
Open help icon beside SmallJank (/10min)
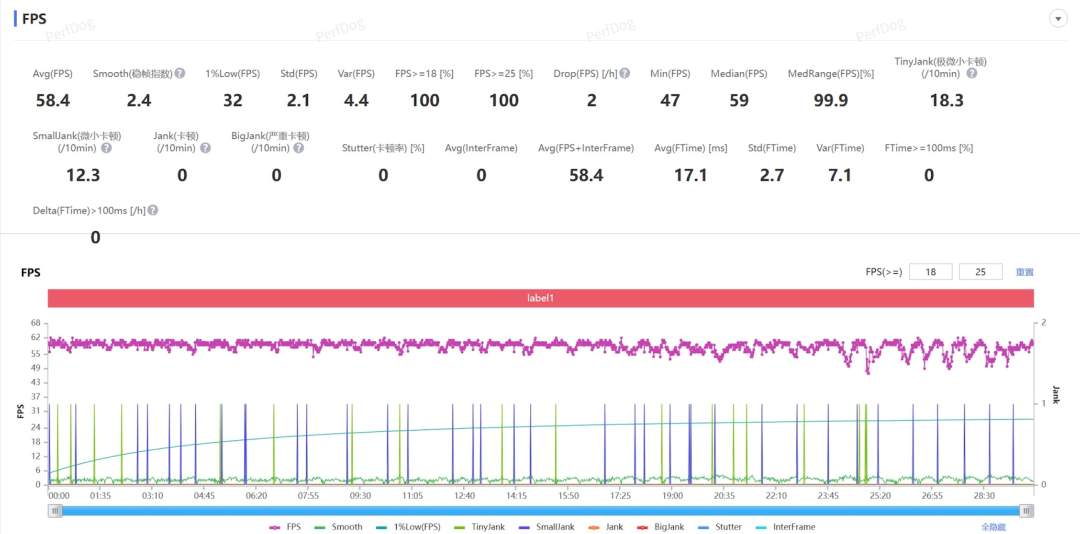[x=107, y=147]
